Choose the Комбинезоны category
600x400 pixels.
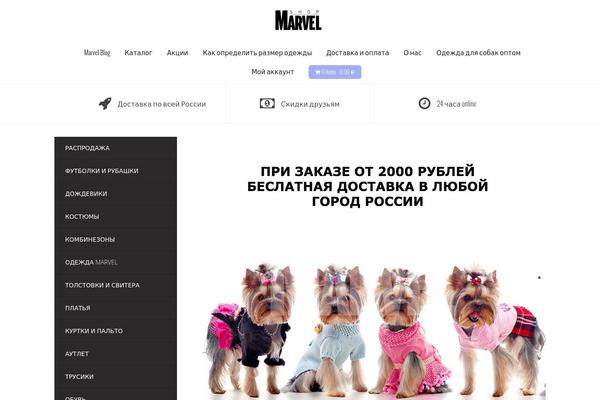(x=116, y=239)
